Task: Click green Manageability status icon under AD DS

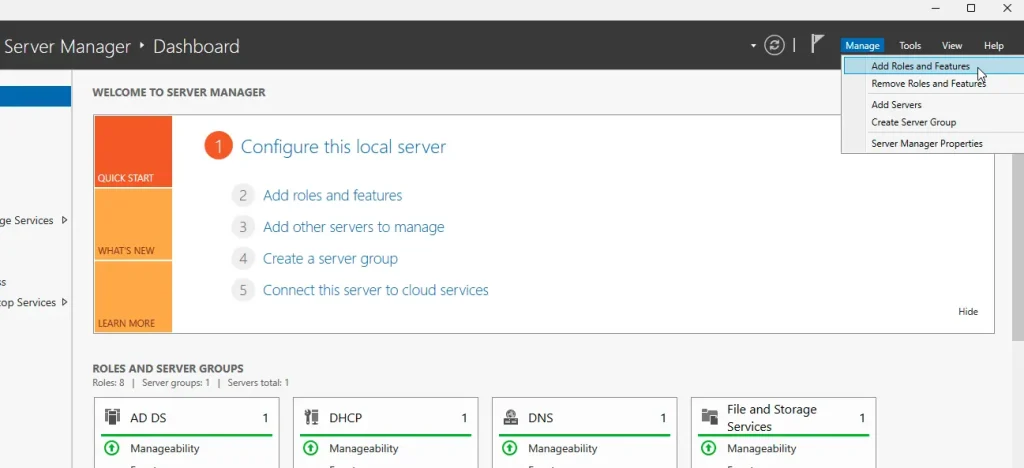Action: (x=110, y=449)
